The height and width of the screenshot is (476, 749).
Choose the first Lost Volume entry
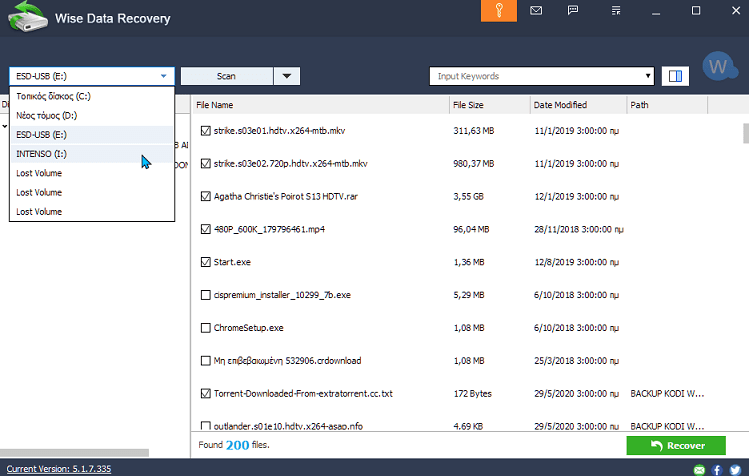coord(92,173)
